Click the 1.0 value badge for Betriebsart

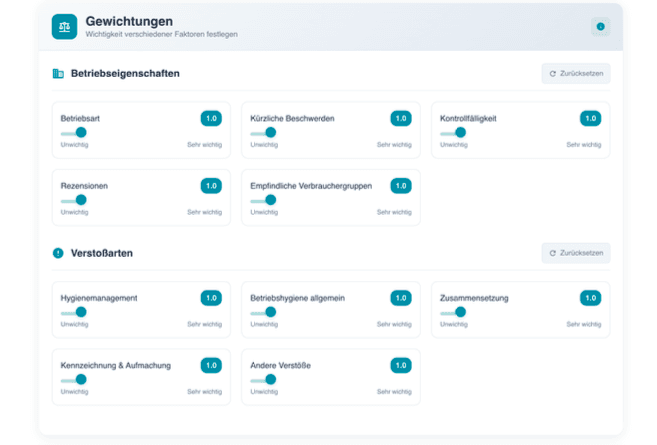[x=211, y=118]
